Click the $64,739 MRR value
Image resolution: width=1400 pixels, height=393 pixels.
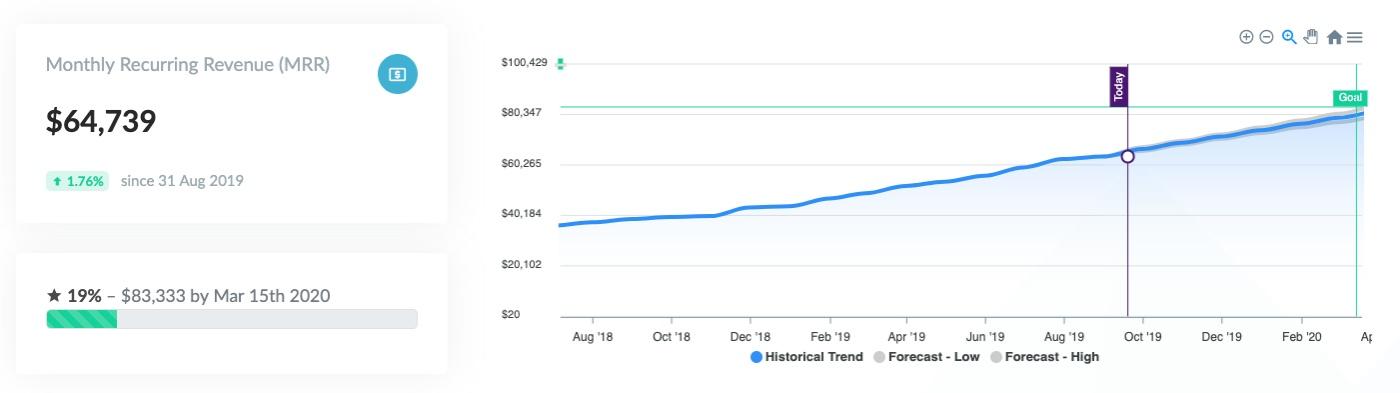click(101, 122)
